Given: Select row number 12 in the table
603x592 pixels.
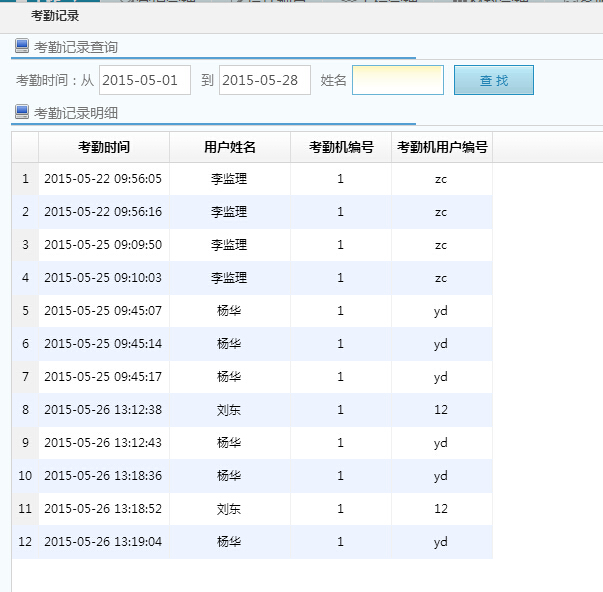Looking at the screenshot, I should click(25, 542).
